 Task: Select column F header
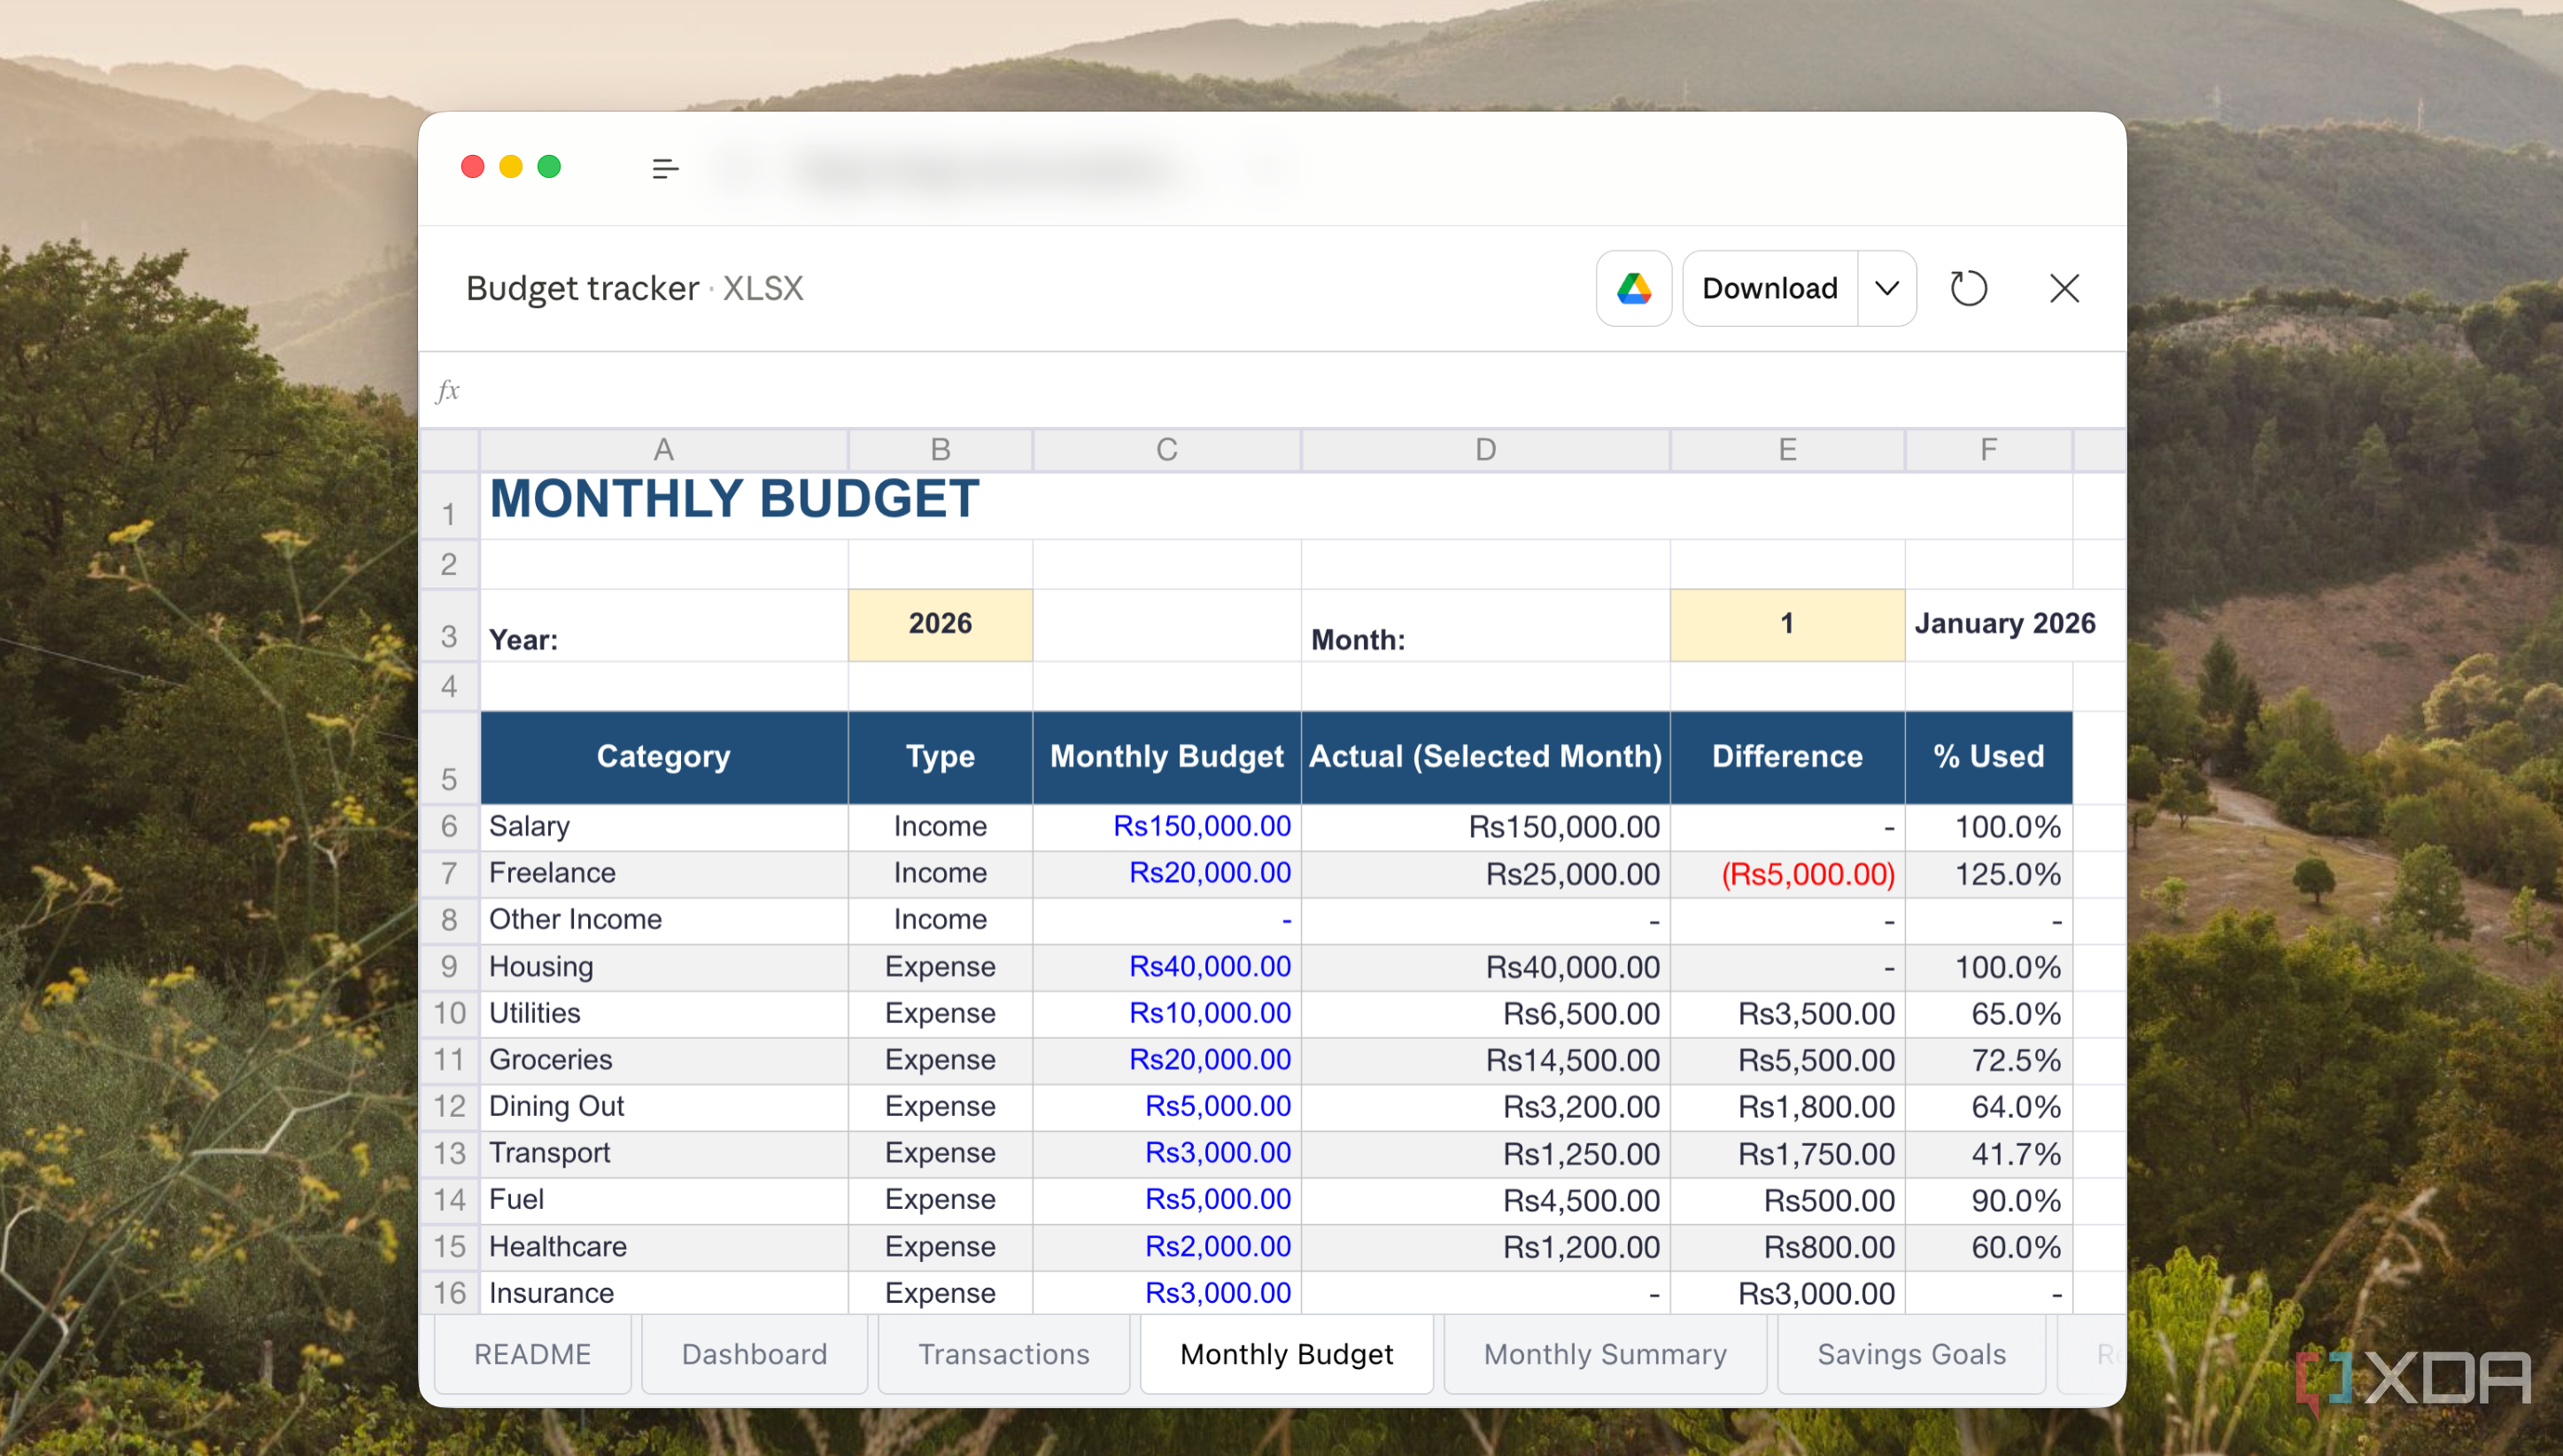click(x=1988, y=450)
